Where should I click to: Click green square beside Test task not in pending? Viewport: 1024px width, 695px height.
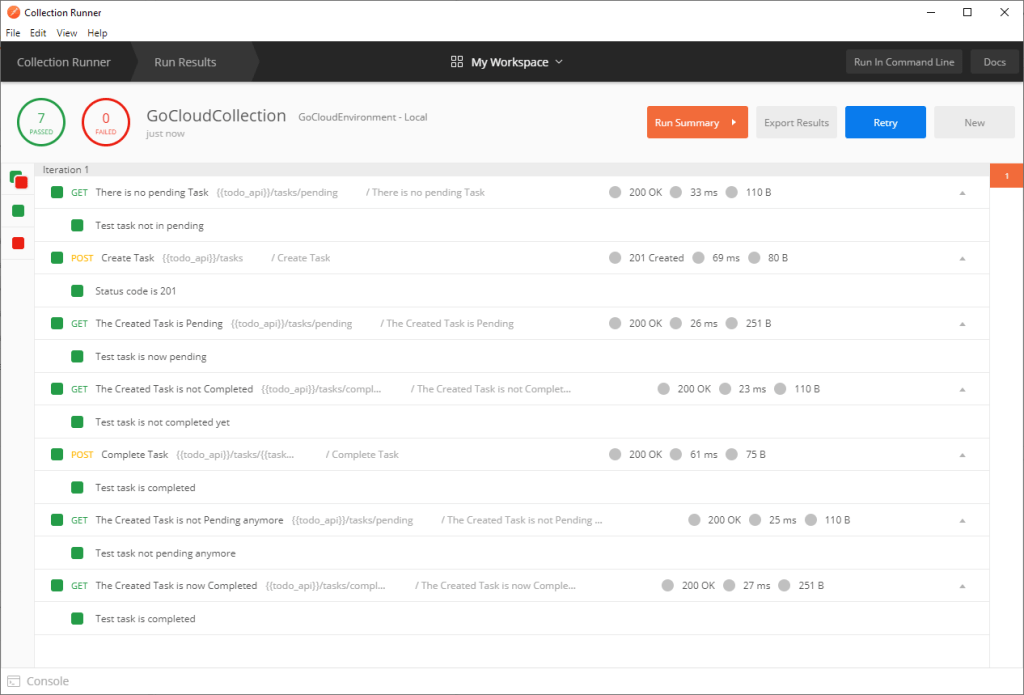(x=77, y=225)
